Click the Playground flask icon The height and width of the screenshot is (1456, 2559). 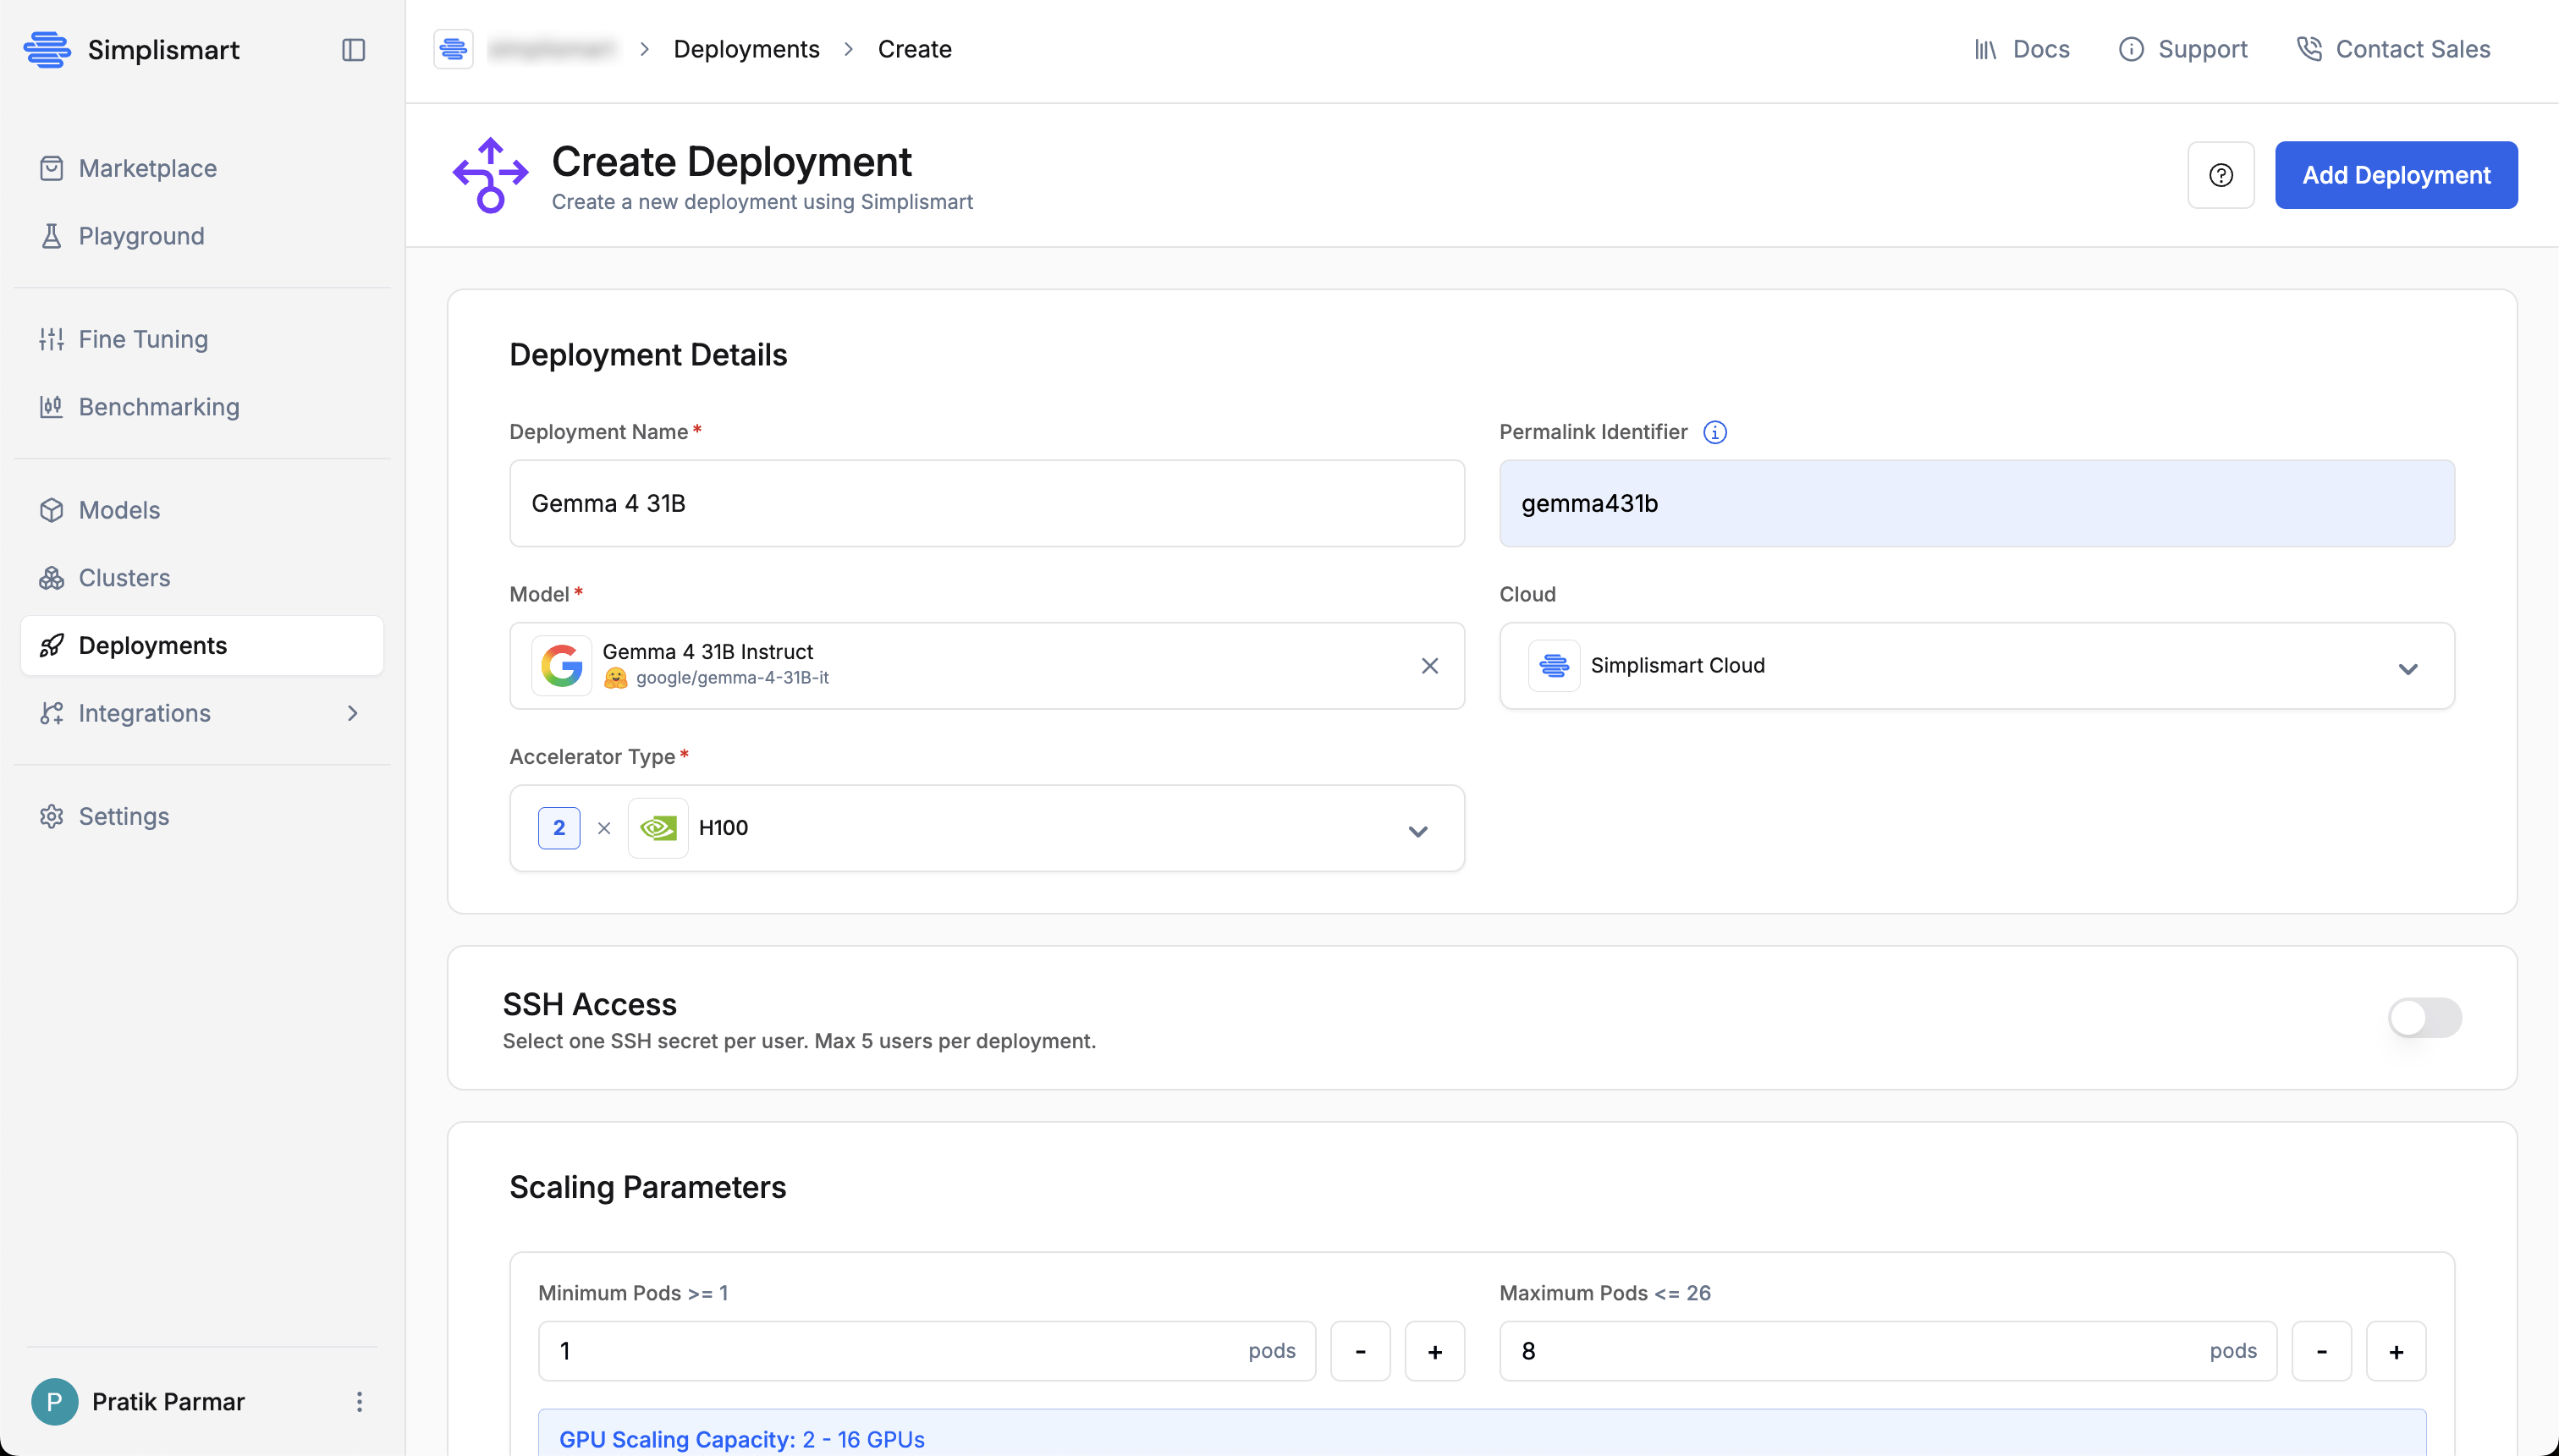[51, 236]
